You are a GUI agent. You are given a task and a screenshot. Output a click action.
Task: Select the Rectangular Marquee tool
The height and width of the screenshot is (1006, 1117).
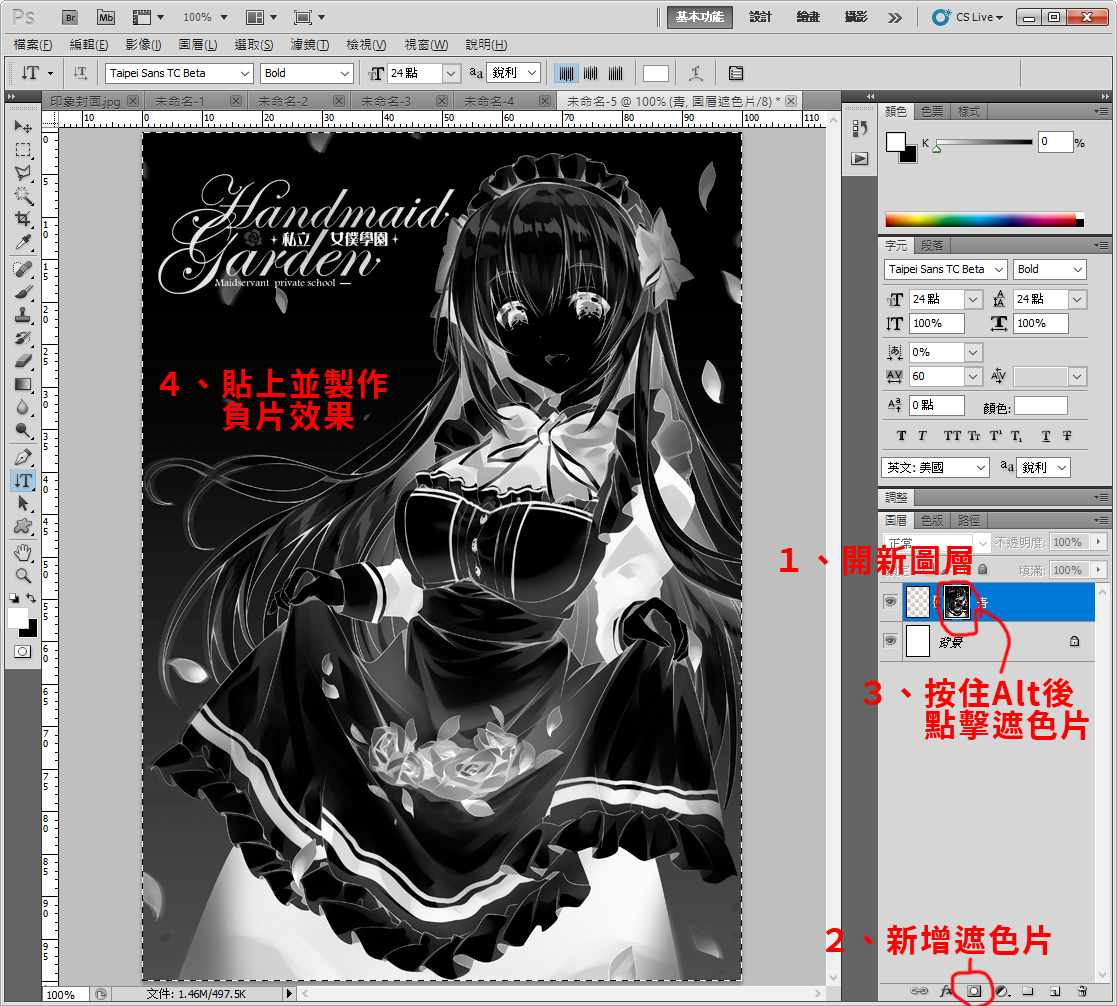pos(23,150)
